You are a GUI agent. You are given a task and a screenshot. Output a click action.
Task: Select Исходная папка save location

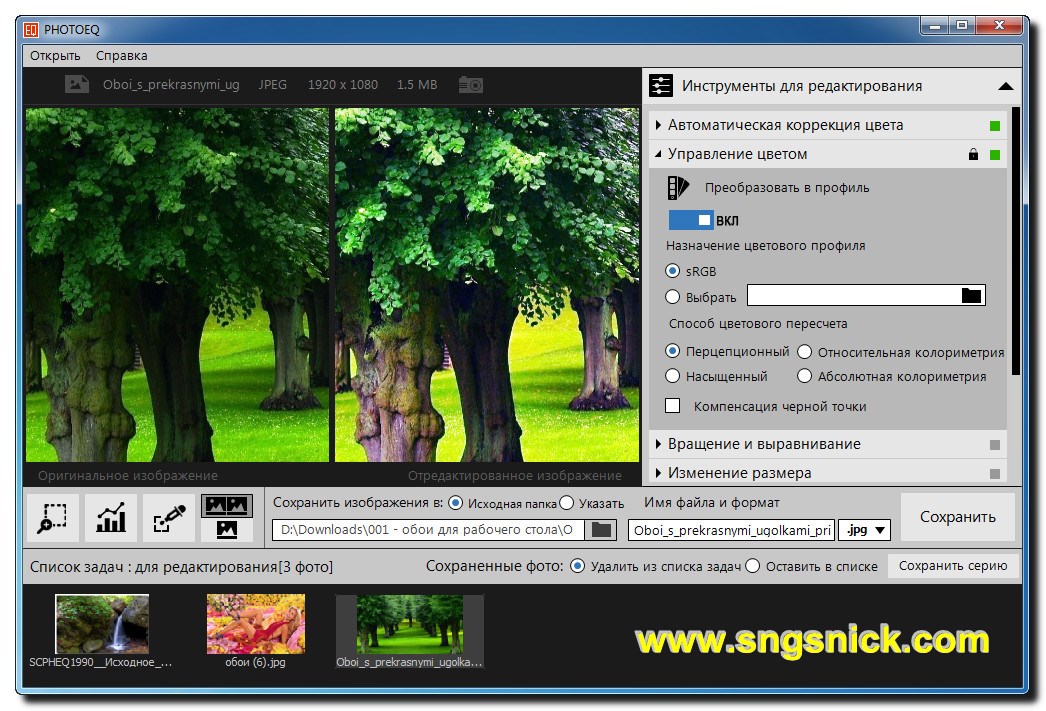pos(455,503)
